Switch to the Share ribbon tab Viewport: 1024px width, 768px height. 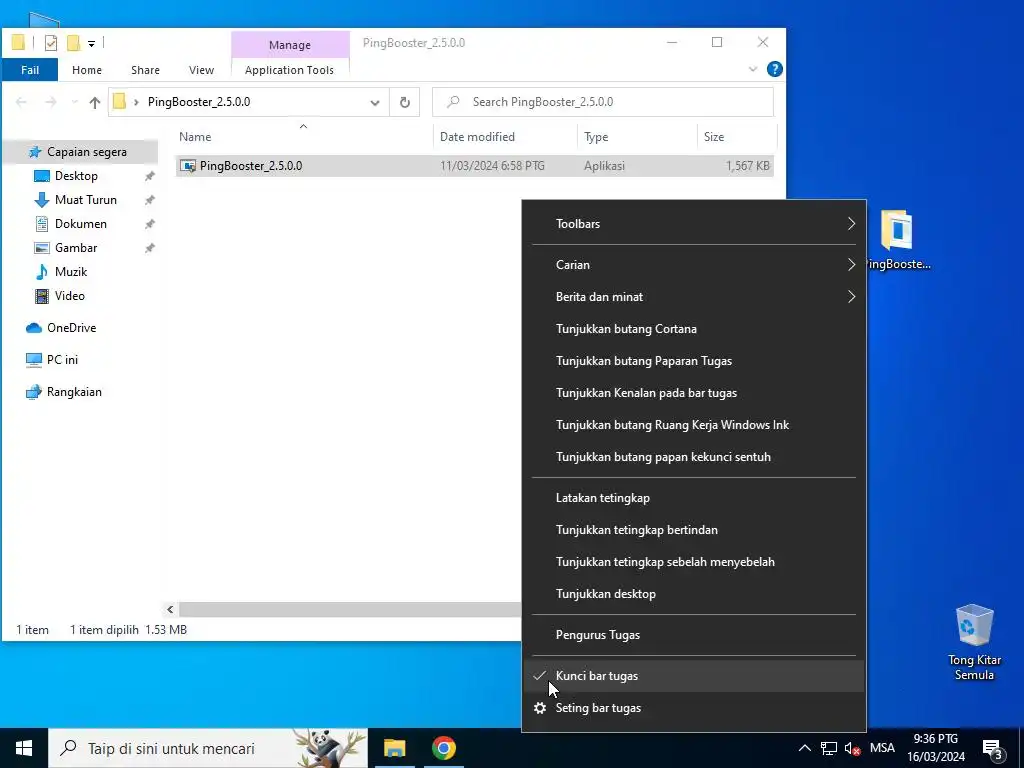click(145, 70)
